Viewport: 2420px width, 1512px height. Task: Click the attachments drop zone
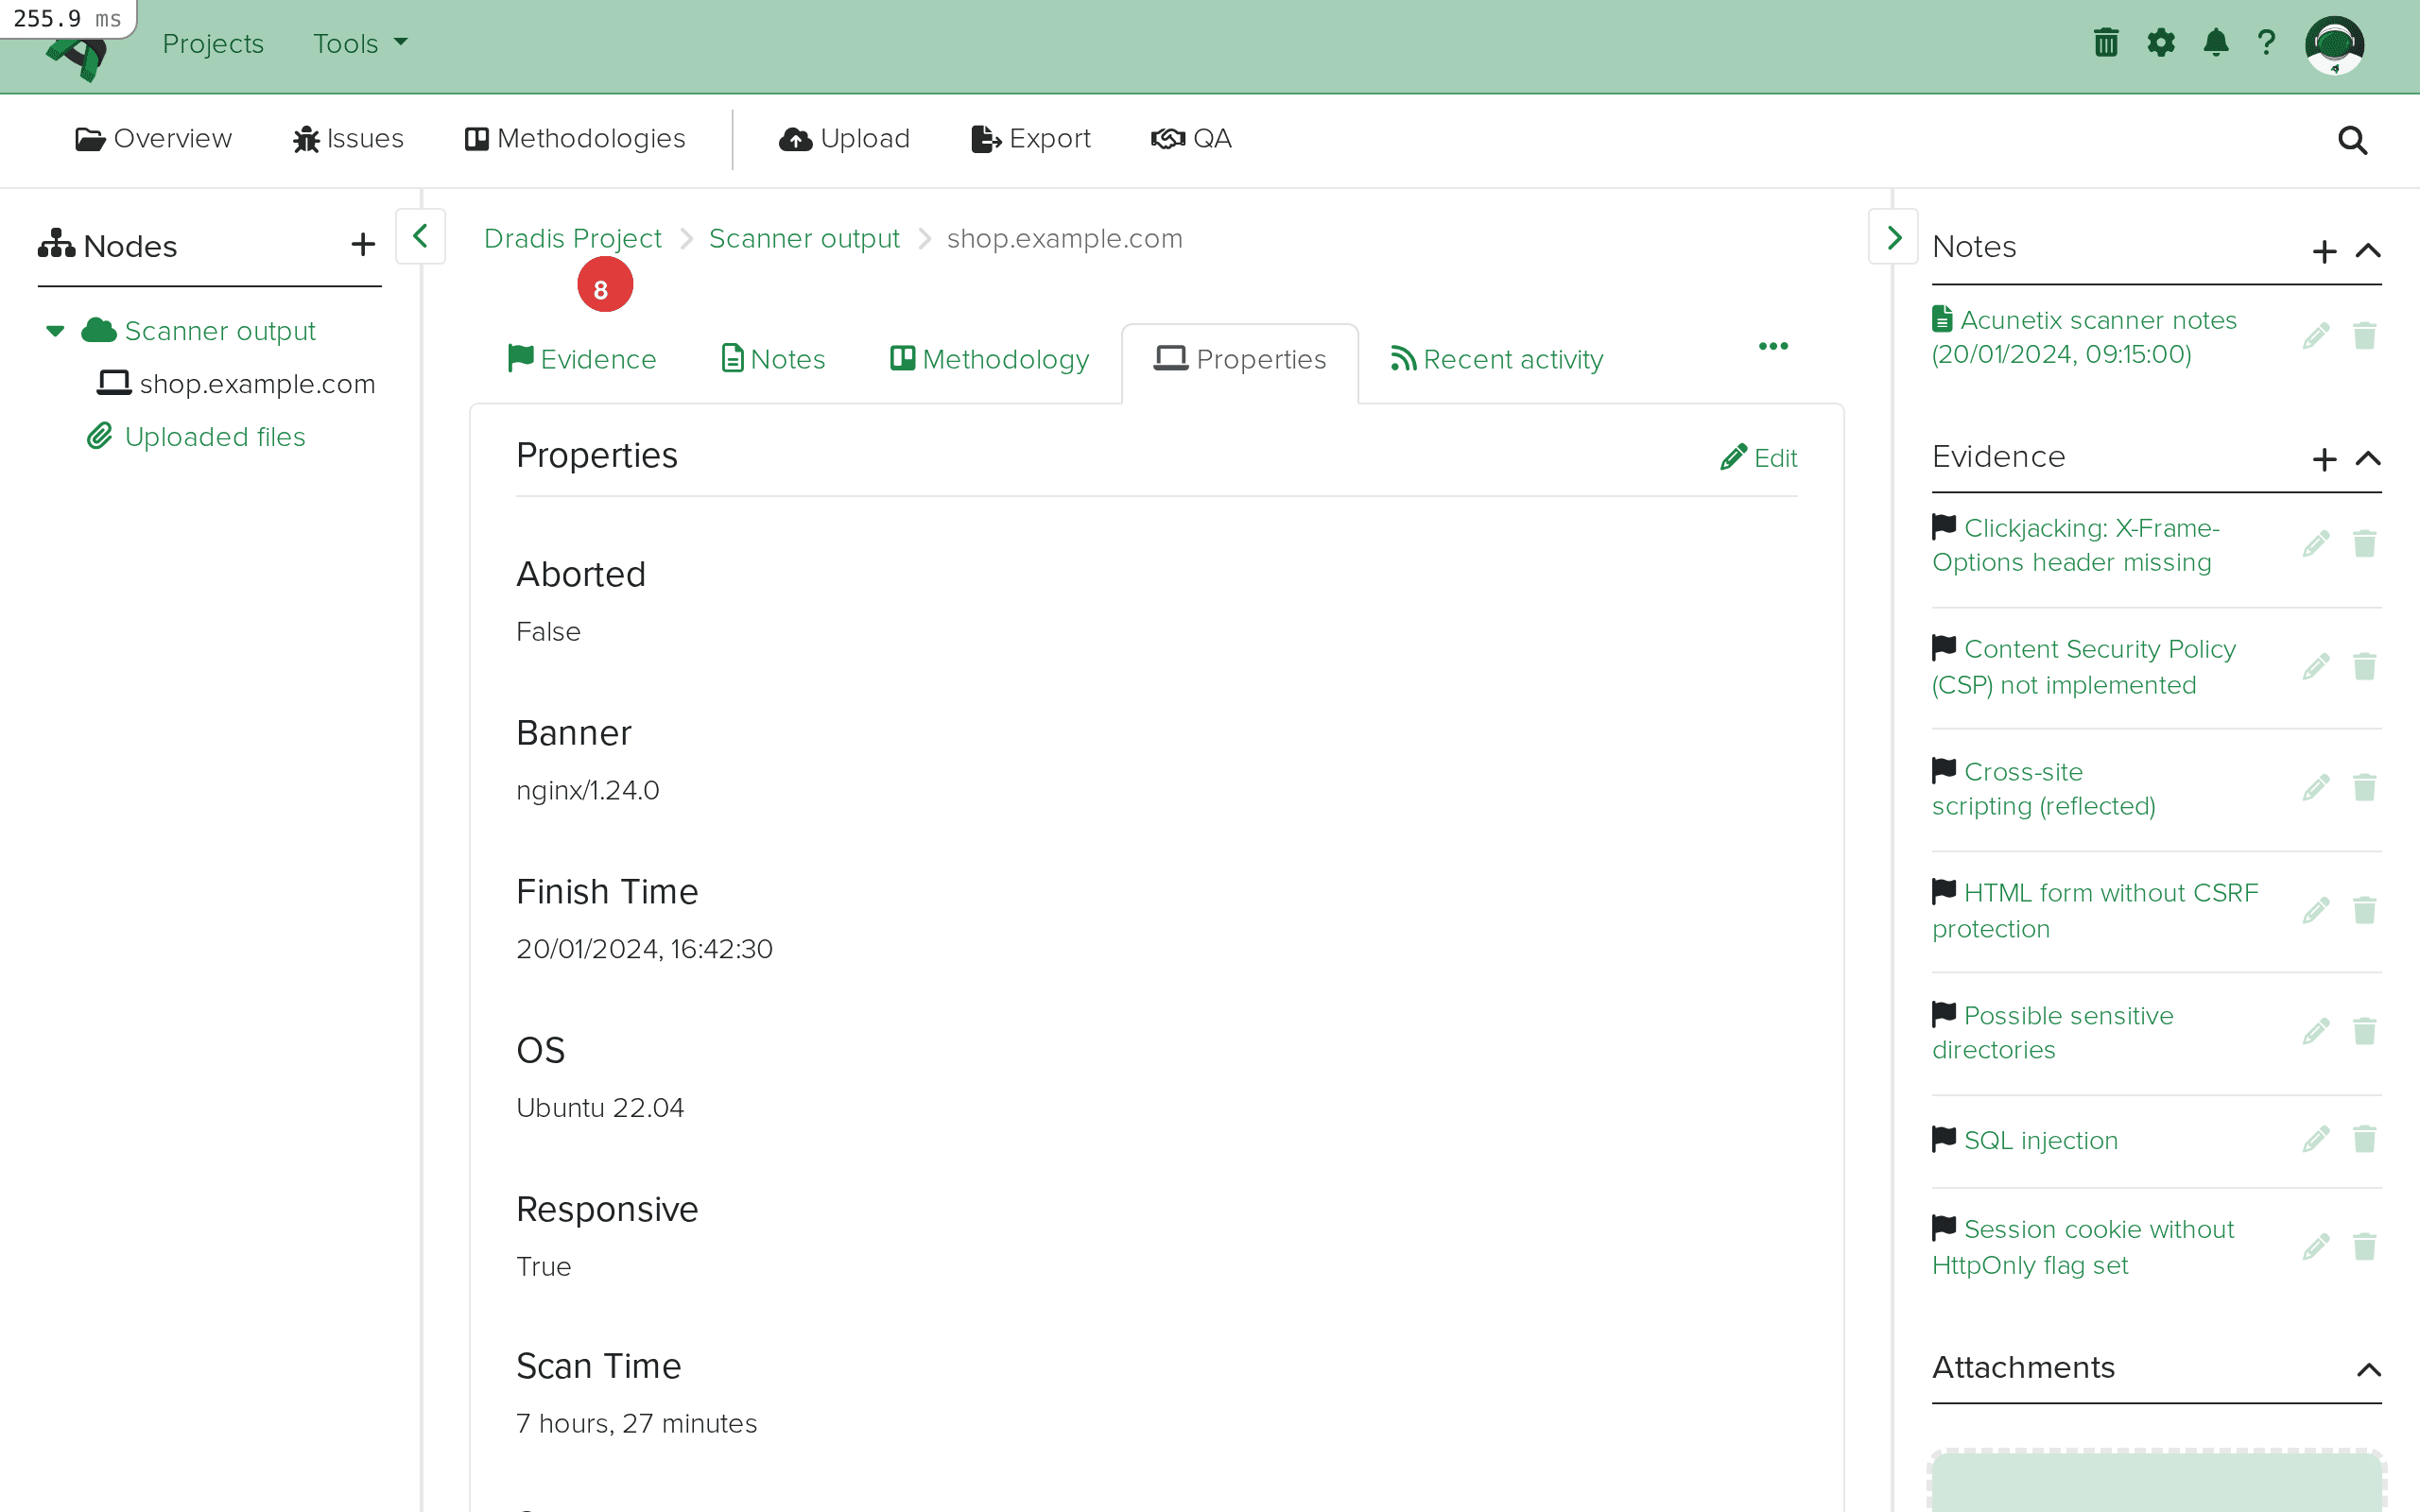pos(2156,1480)
